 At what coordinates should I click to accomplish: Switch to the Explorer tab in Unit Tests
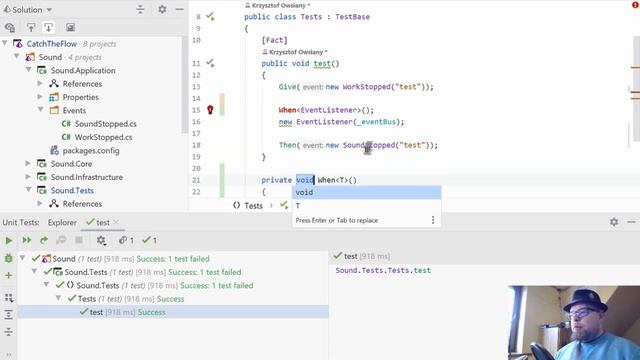coord(62,222)
